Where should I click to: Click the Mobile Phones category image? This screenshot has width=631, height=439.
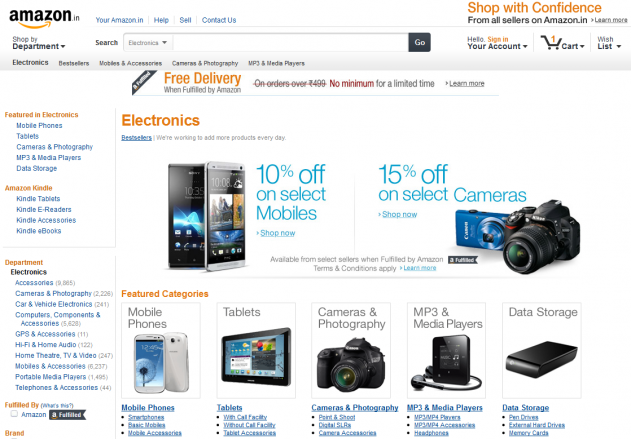(x=161, y=363)
